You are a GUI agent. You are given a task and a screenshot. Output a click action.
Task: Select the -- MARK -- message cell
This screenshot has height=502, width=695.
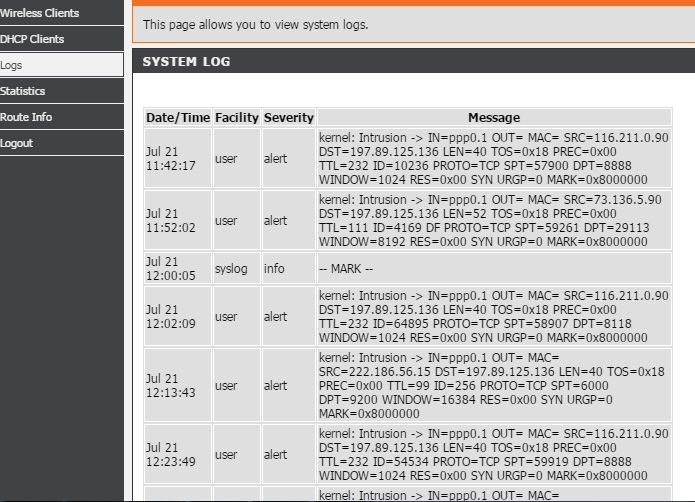click(494, 269)
